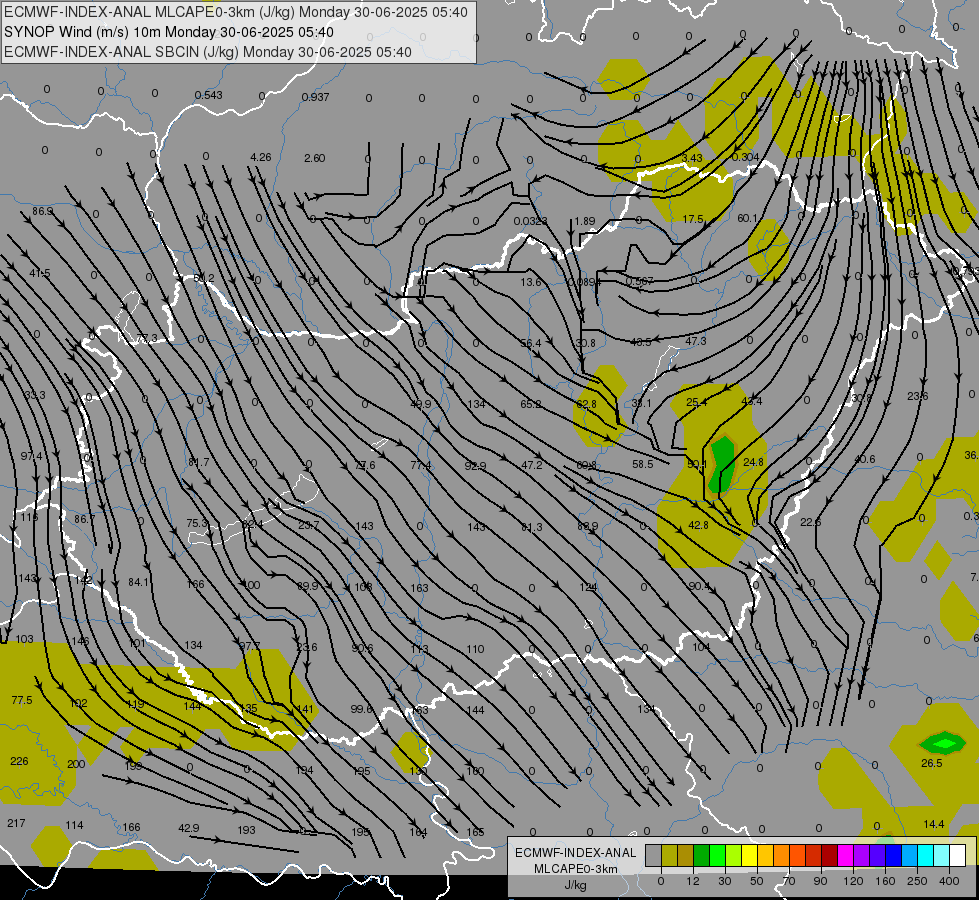Viewport: 979px width, 900px height.
Task: Select the dark green legend swatch
Action: click(702, 856)
